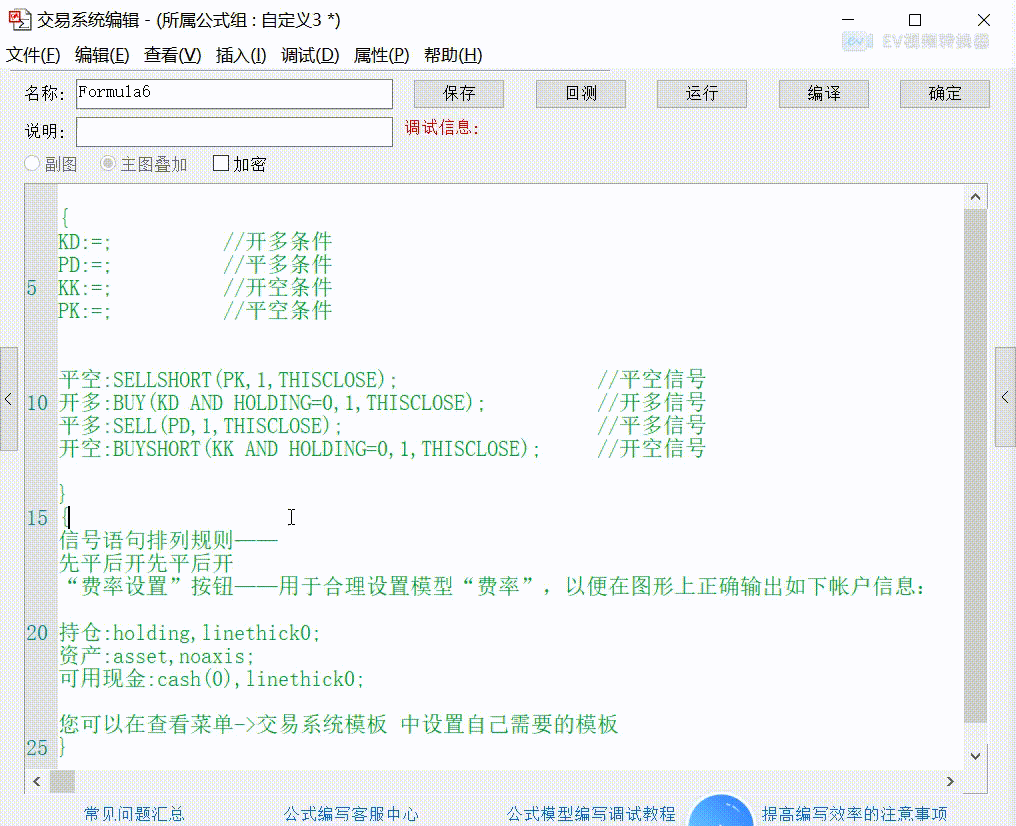Click the 开空:BUYSHORT code line

pyautogui.click(x=382, y=448)
